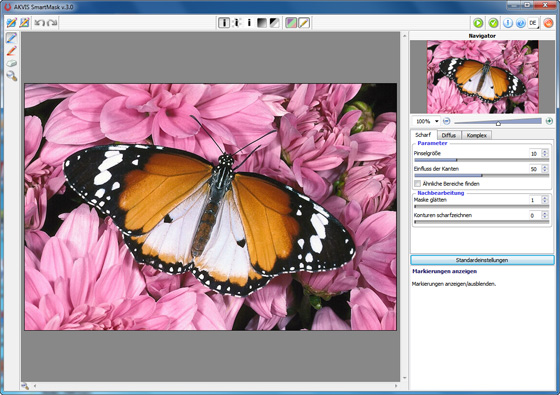The width and height of the screenshot is (560, 395).
Task: Click the 'Parameter' group label
Action: [x=432, y=143]
